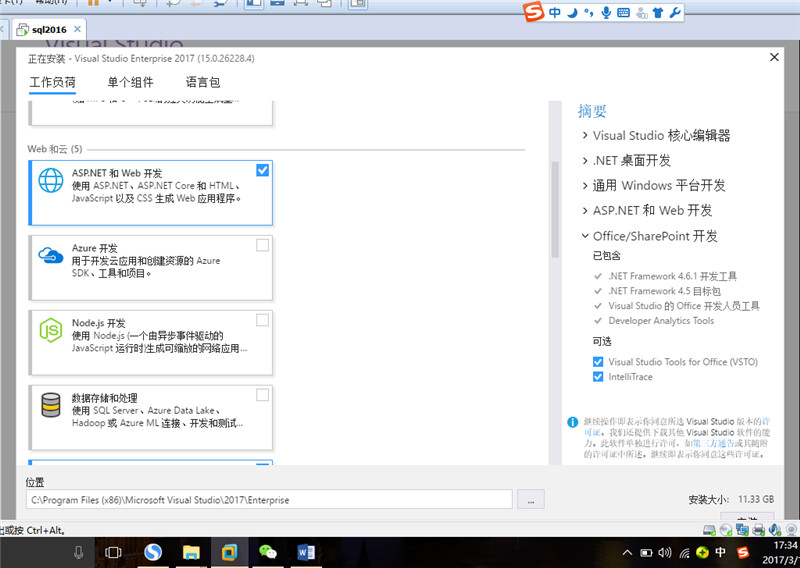800x568 pixels.
Task: Expand 通用 Windows 平台开发 in the summary
Action: point(585,185)
